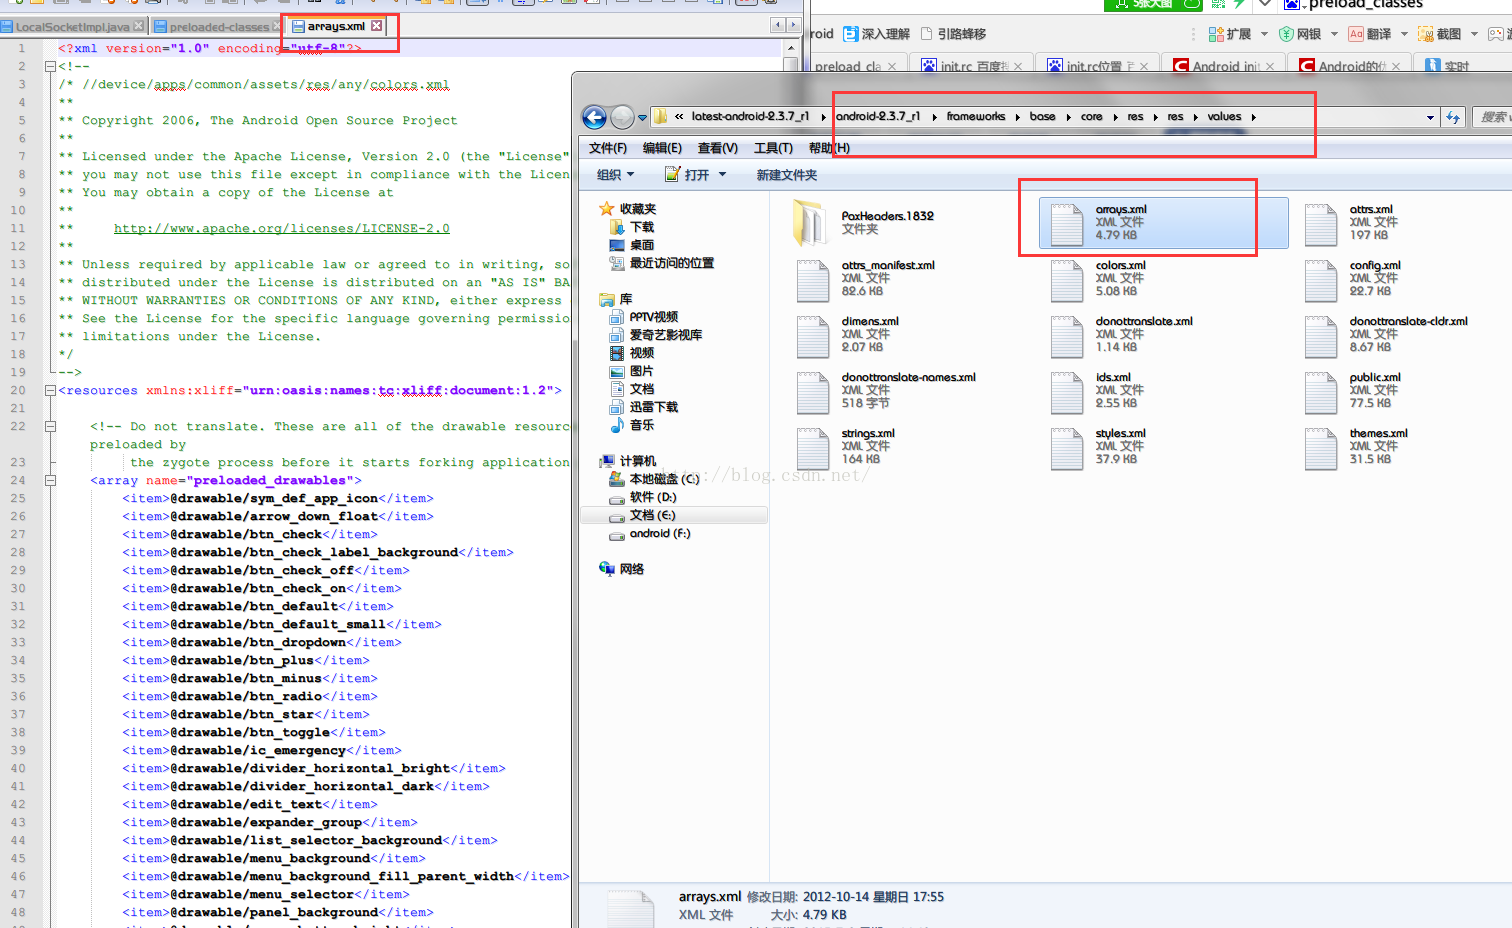This screenshot has width=1512, height=928.
Task: Open the apache.org LICENSE-2.0 link in editor
Action: [x=282, y=228]
